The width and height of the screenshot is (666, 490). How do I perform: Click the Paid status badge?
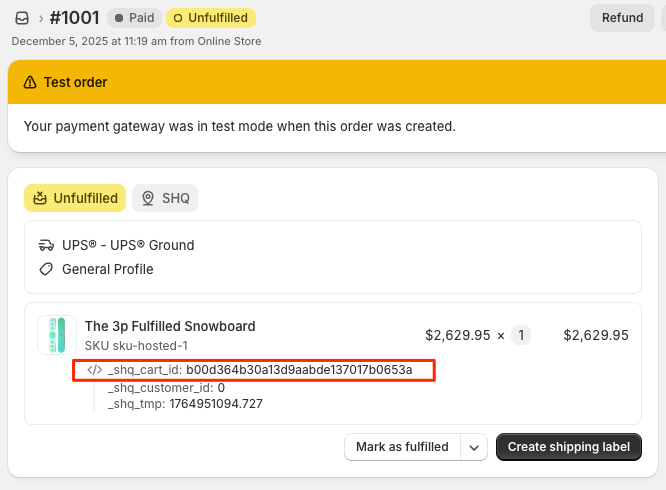(x=133, y=18)
